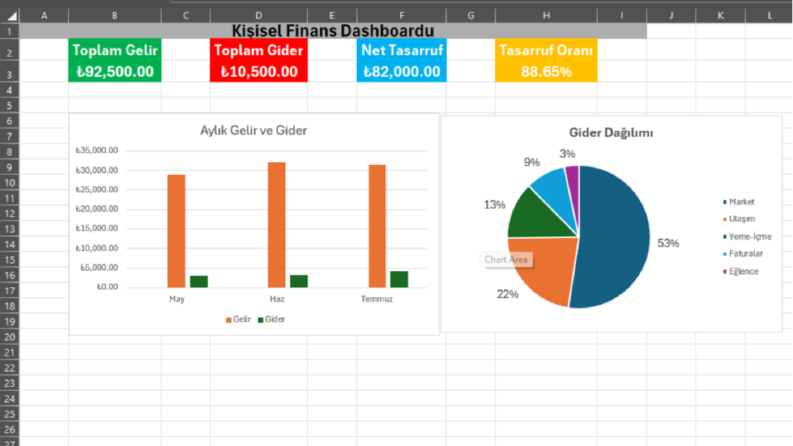Click the Gelir legend entry
This screenshot has width=793, height=446.
(x=238, y=319)
